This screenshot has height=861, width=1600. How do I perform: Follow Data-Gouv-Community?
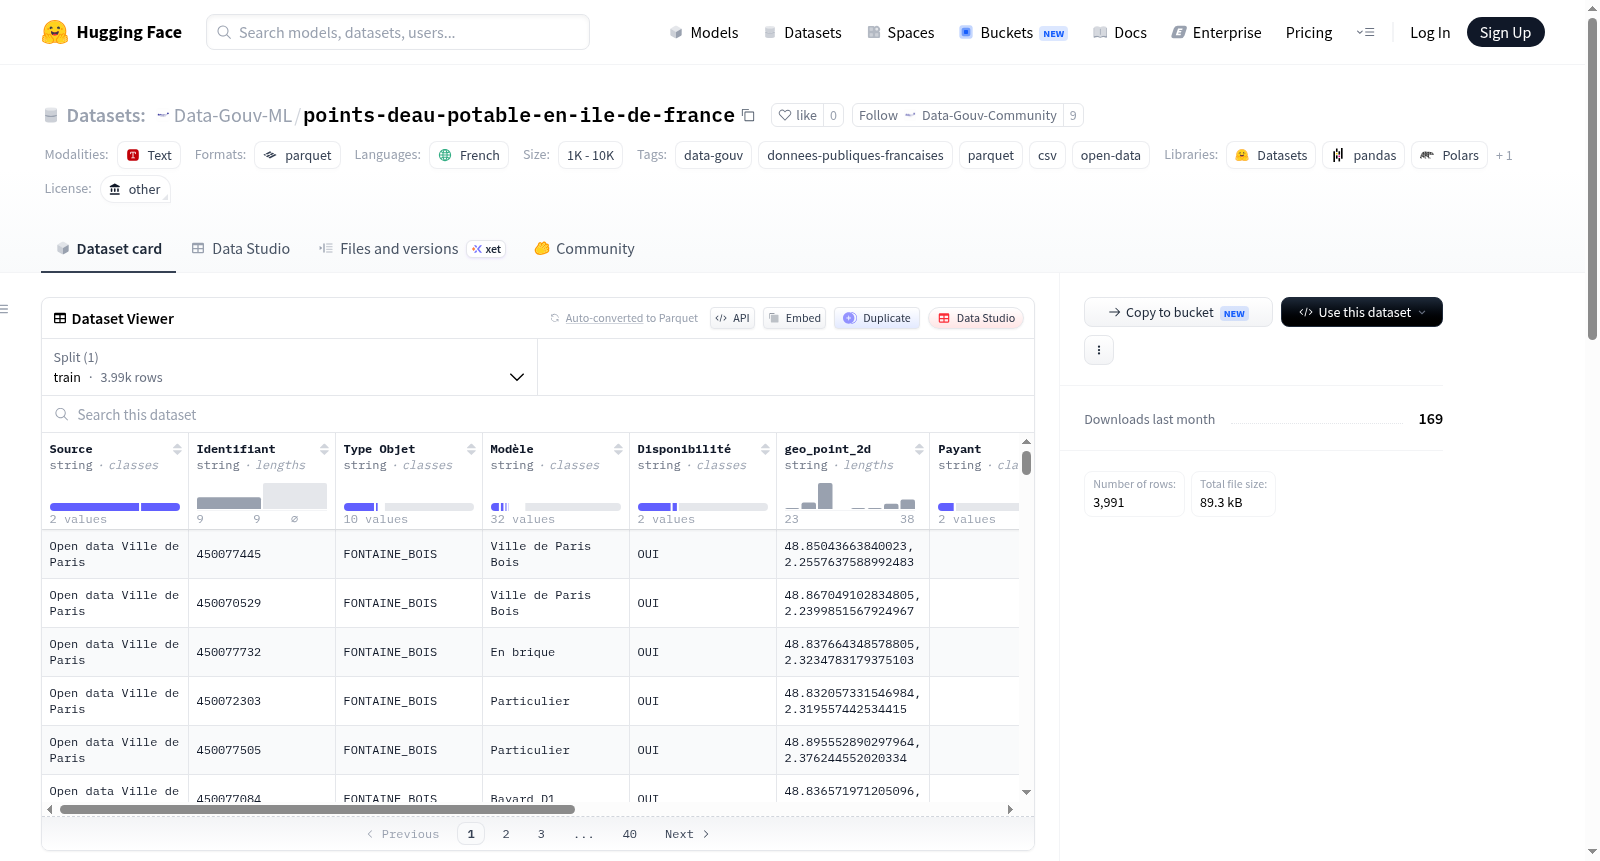tap(957, 115)
